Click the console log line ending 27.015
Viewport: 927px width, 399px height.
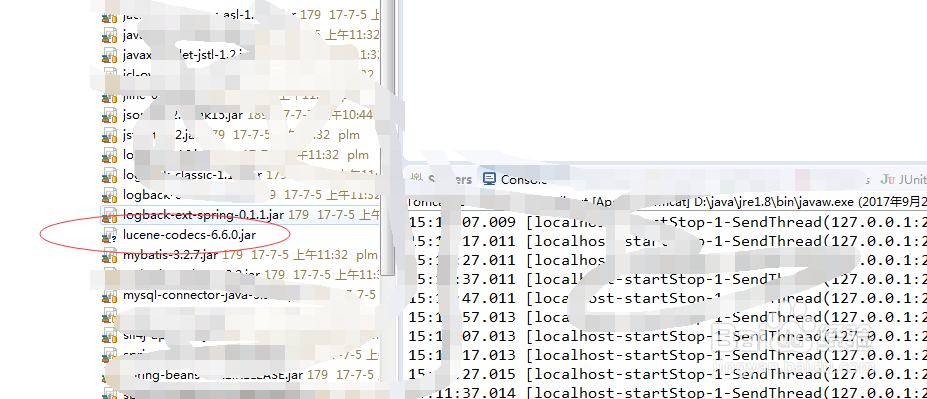[x=667, y=374]
